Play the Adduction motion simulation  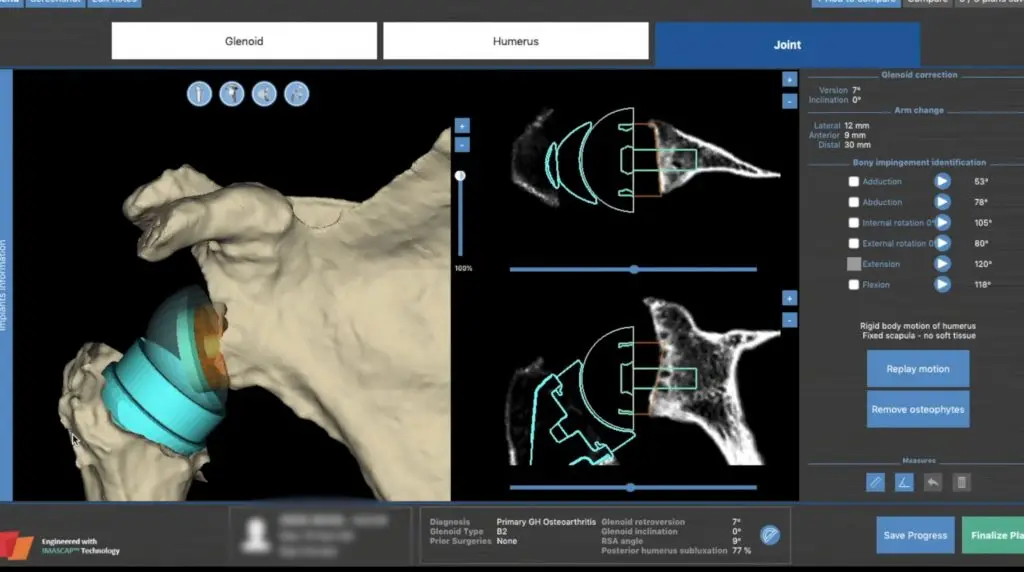click(942, 181)
